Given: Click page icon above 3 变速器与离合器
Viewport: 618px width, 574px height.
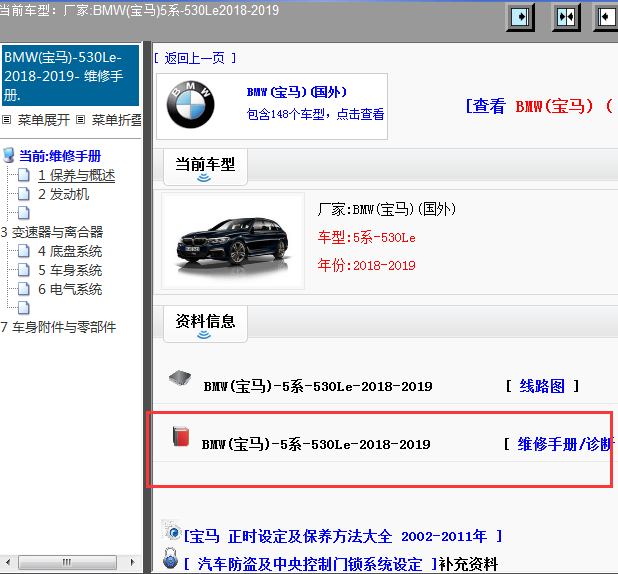Looking at the screenshot, I should pos(23,212).
